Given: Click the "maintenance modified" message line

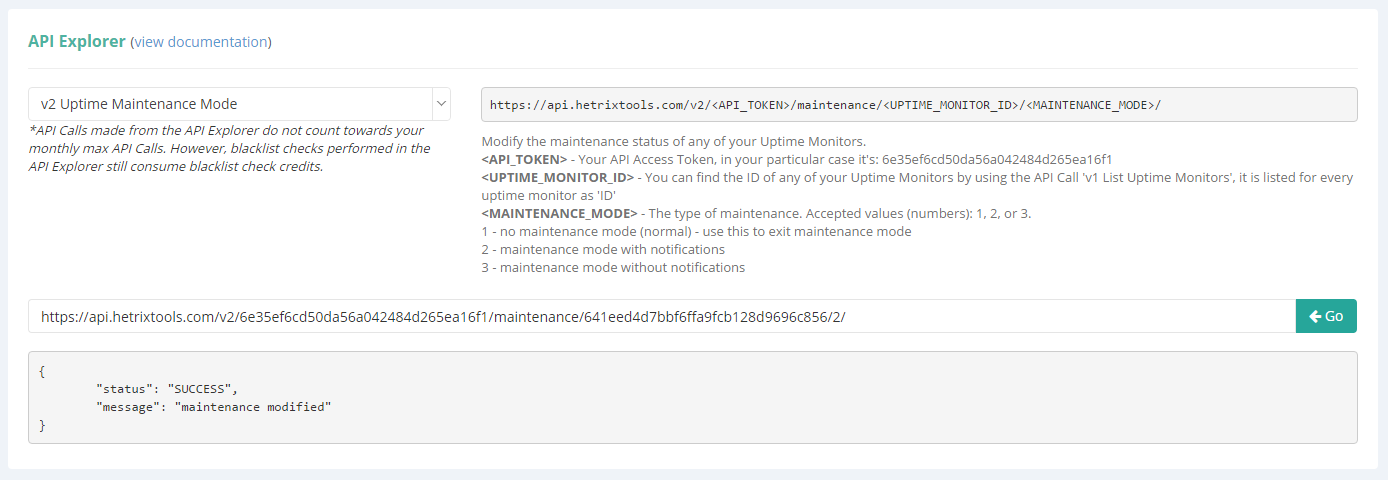Looking at the screenshot, I should tap(213, 407).
